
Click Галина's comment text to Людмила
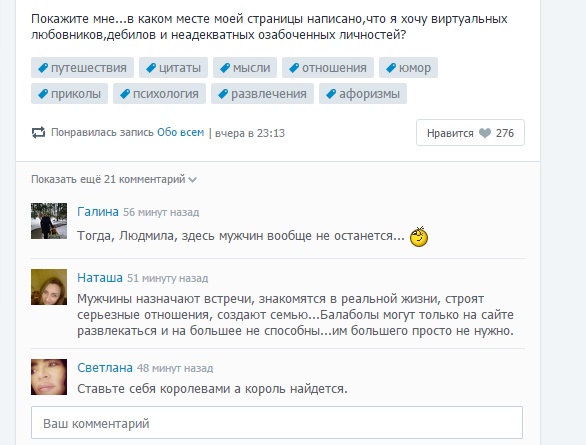(241, 236)
